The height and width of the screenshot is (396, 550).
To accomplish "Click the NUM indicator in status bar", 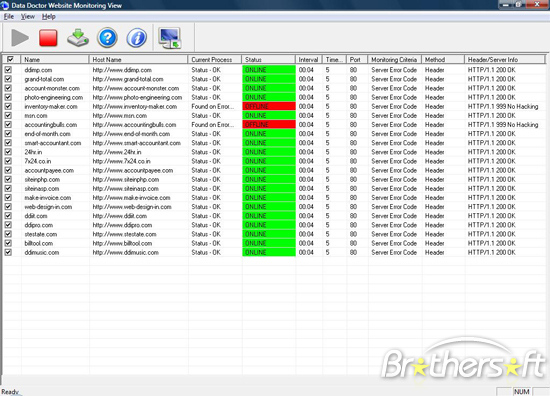I will click(x=521, y=391).
